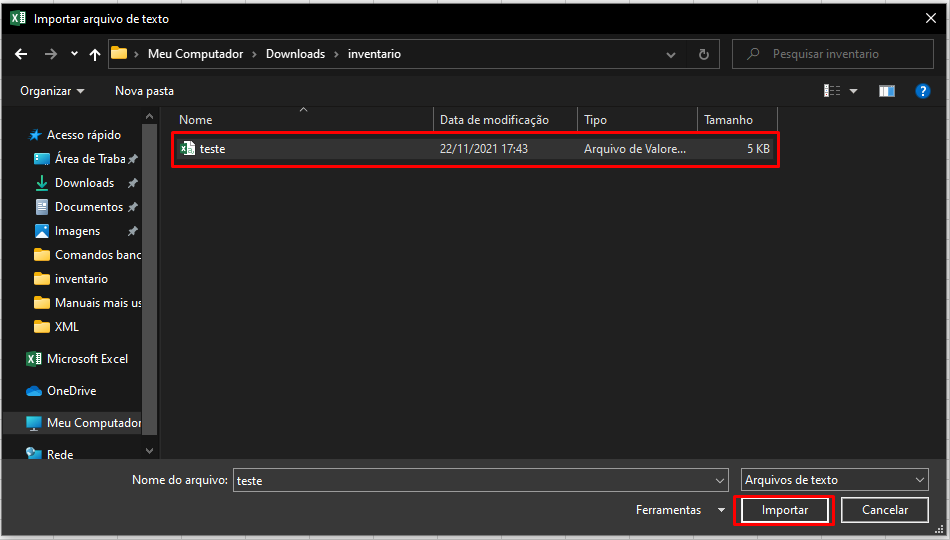Expand the Nome do arquivo dropdown
The height and width of the screenshot is (540, 950).
[x=720, y=481]
